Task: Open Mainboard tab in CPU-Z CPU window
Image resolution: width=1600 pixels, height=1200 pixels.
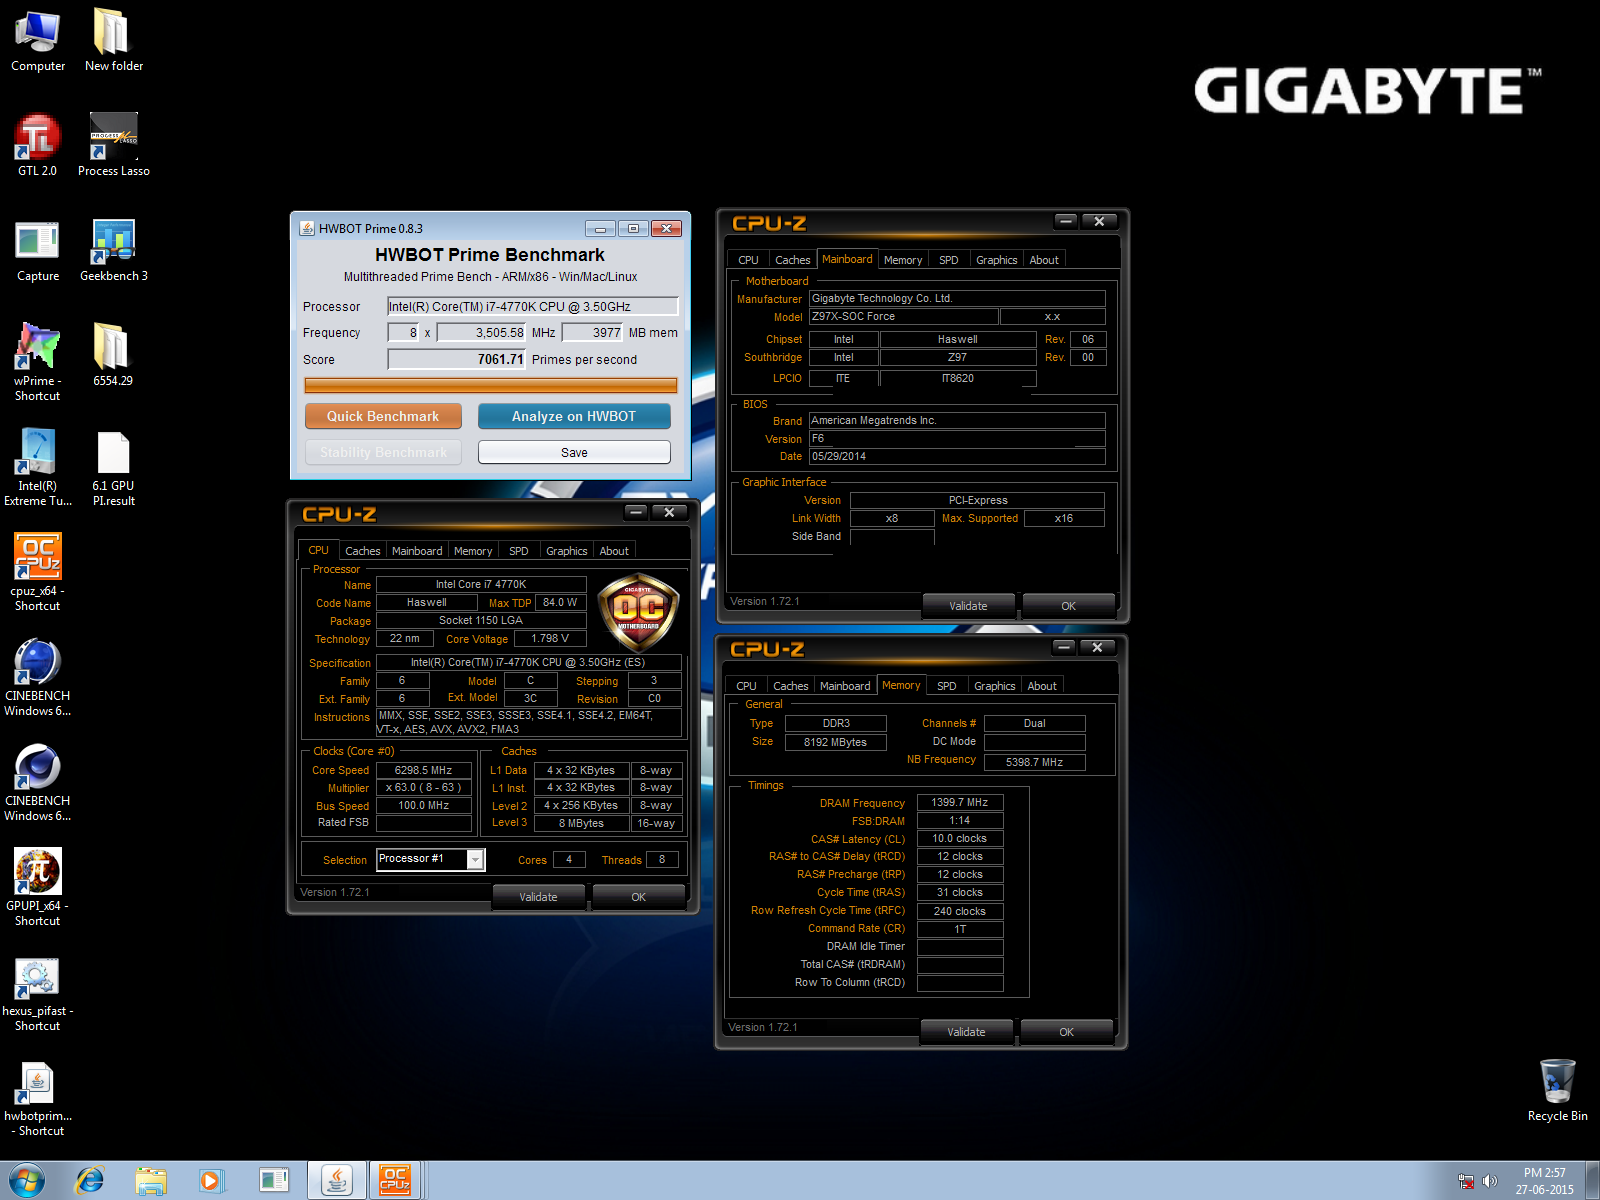Action: point(417,551)
